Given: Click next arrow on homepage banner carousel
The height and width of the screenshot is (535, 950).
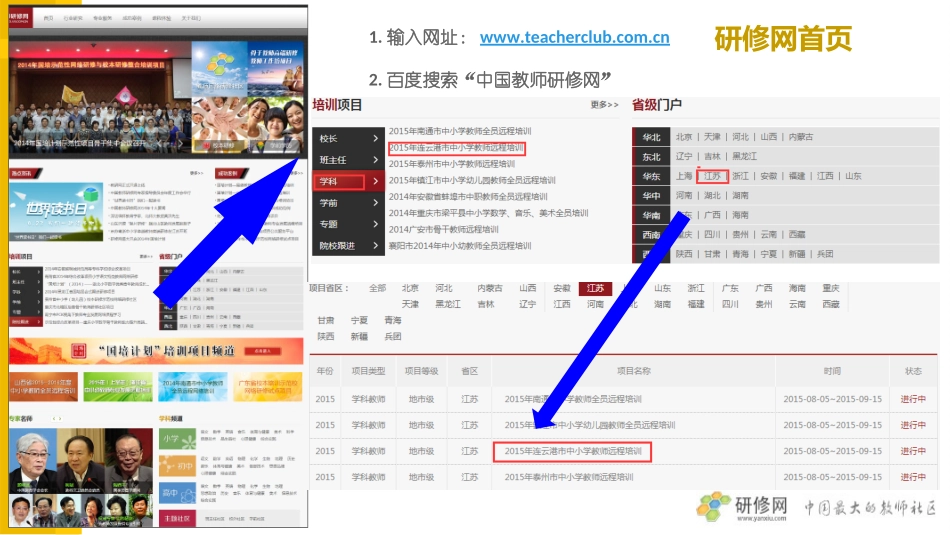Looking at the screenshot, I should (x=180, y=144).
